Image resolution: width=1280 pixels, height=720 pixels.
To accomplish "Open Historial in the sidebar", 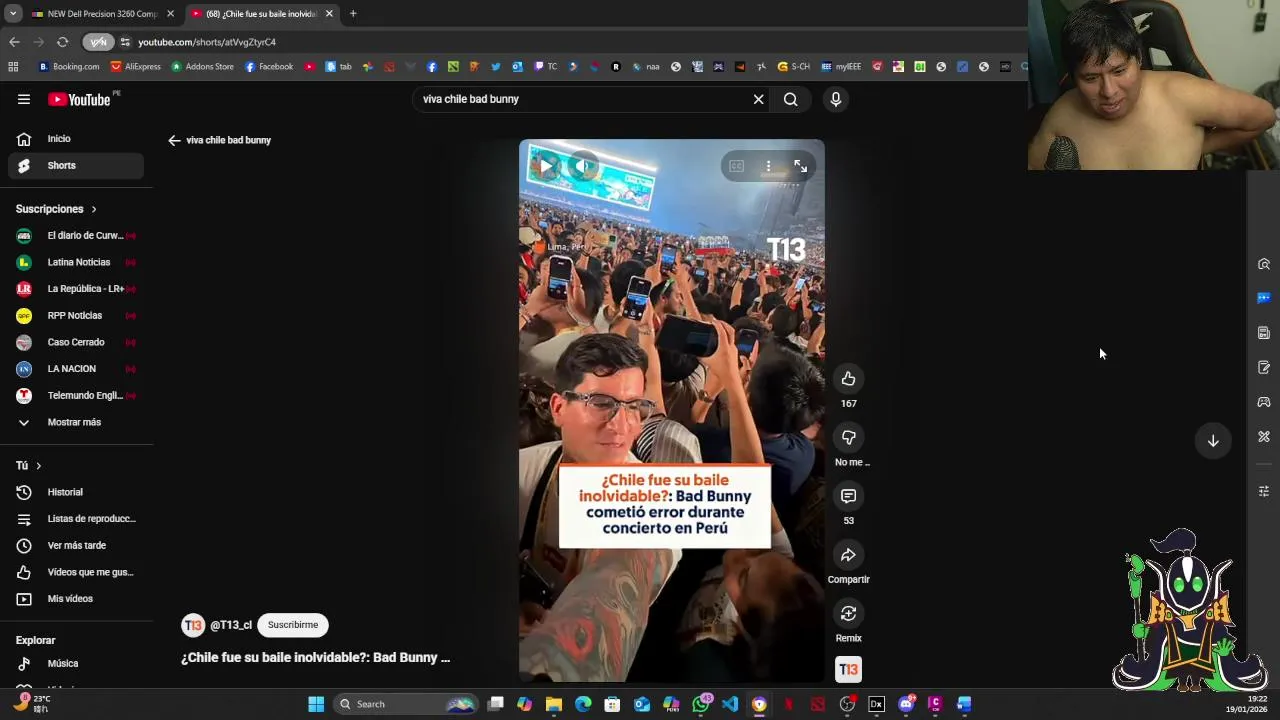I will [x=76, y=492].
